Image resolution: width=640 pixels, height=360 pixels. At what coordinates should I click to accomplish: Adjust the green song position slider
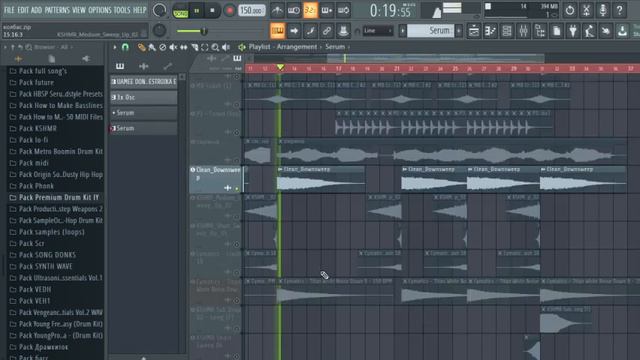(203, 31)
